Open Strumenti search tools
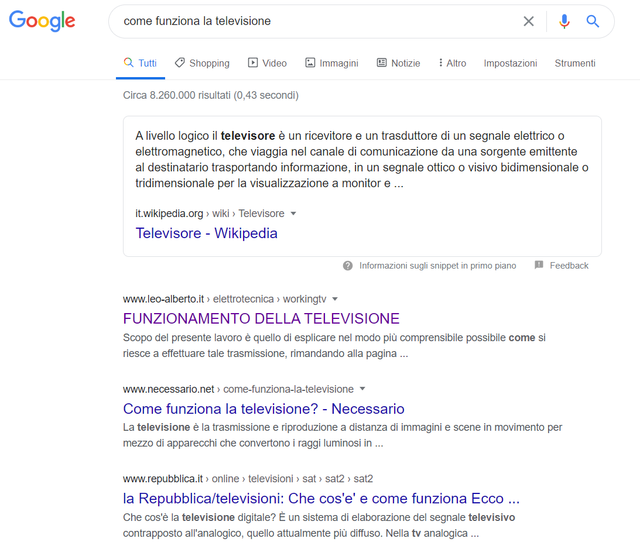Screen dimensions: 640x543 [575, 63]
